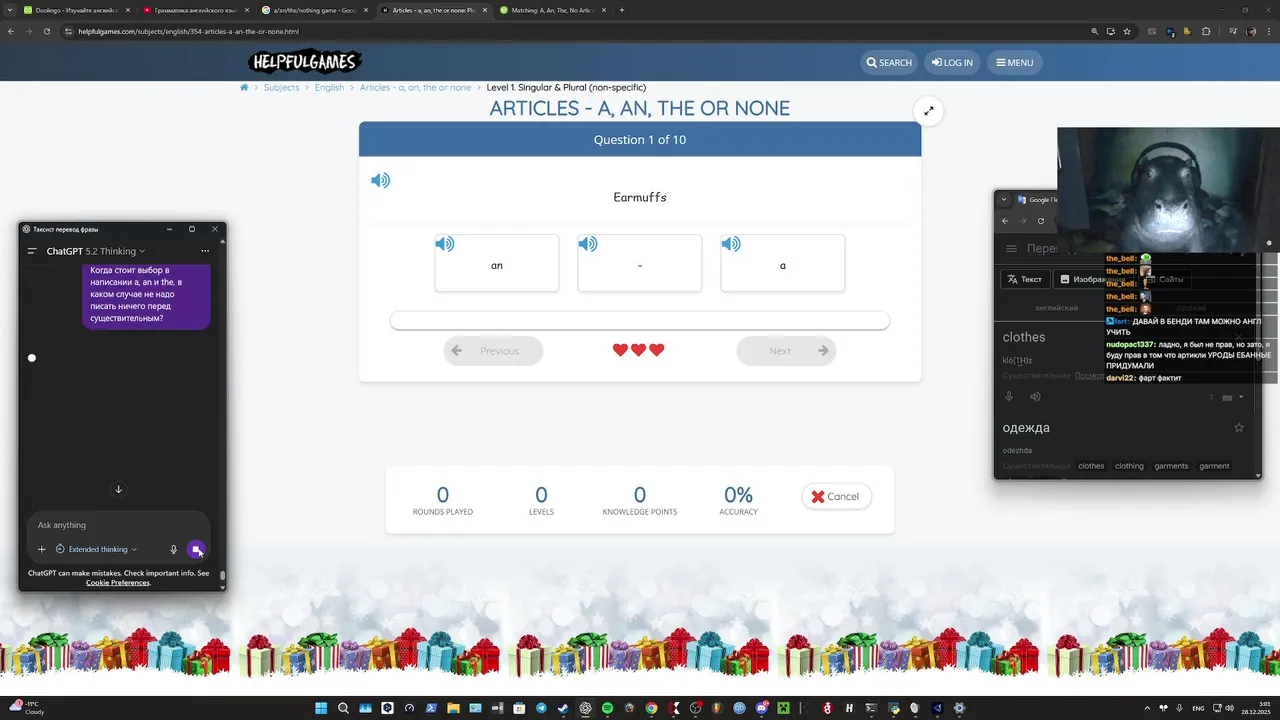Open Windows taskbar Search
The width and height of the screenshot is (1280, 720).
(x=343, y=708)
